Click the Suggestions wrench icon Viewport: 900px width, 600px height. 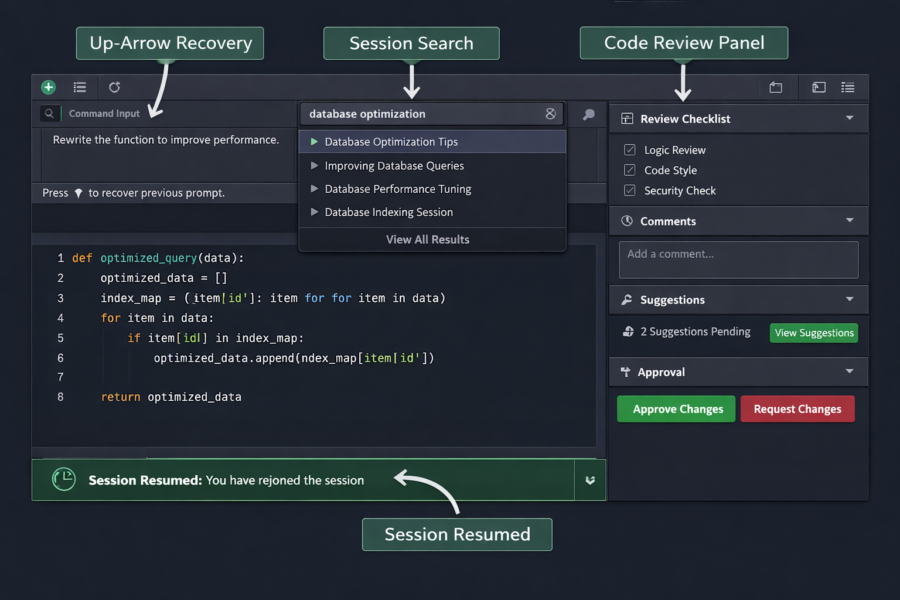(627, 300)
